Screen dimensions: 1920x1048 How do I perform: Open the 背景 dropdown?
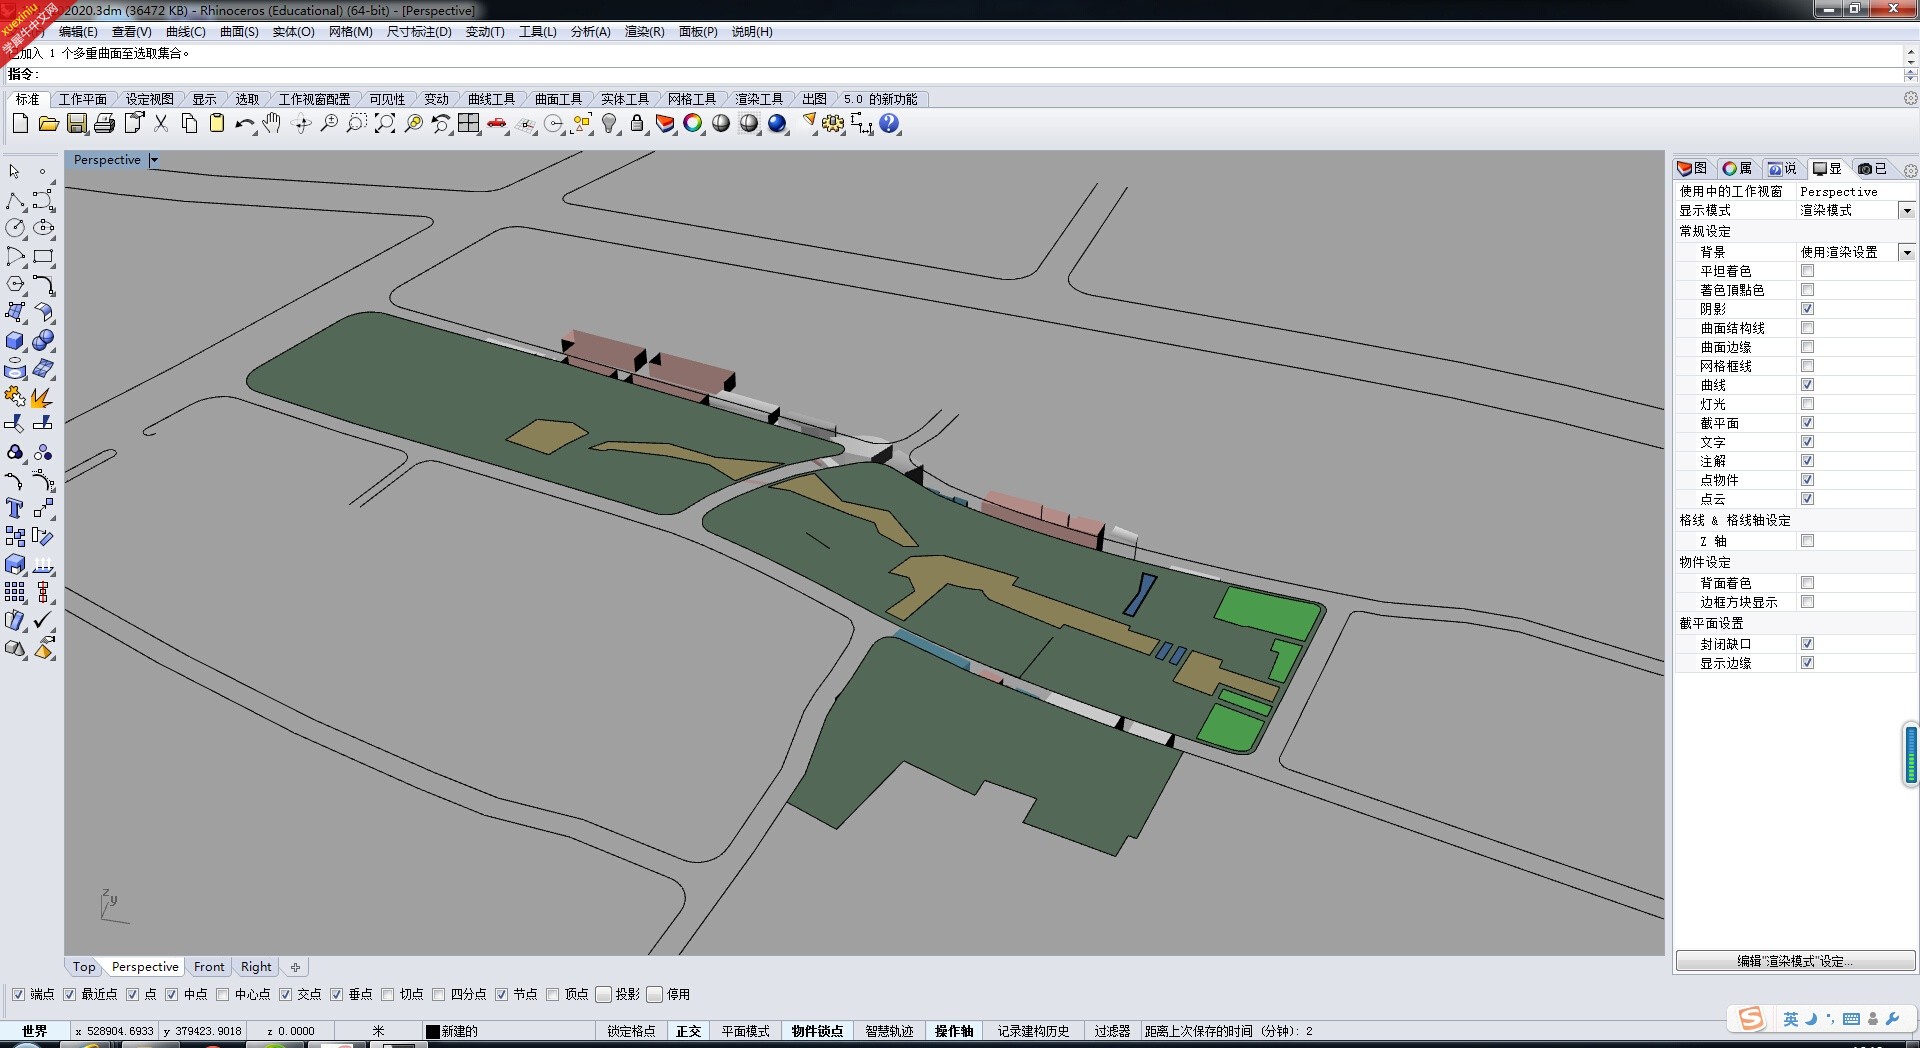(1907, 252)
